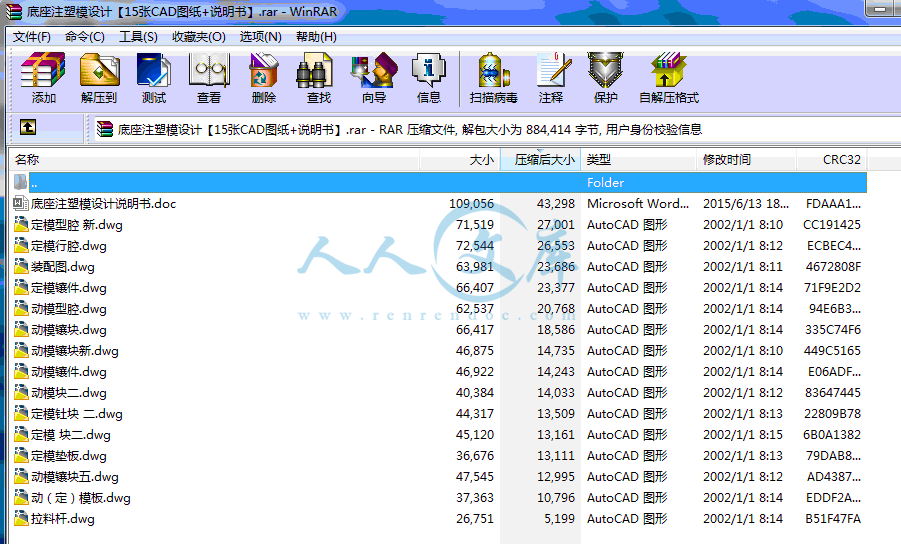Click the Microsoft Word... type cell

click(638, 203)
